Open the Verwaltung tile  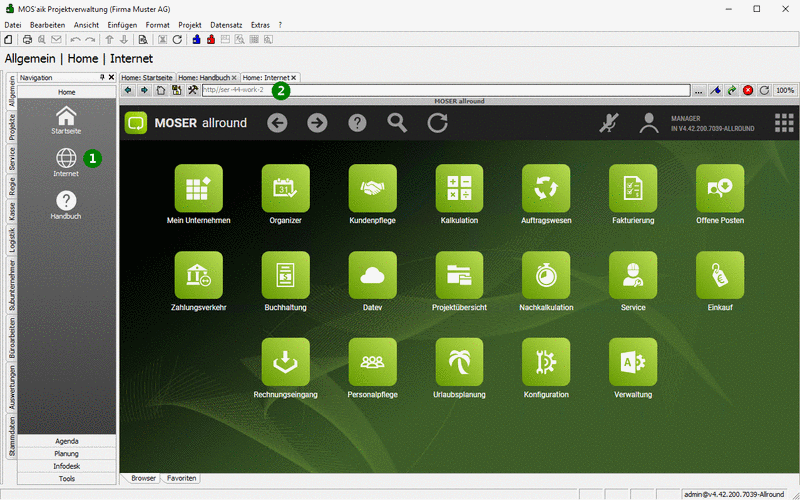pos(633,362)
